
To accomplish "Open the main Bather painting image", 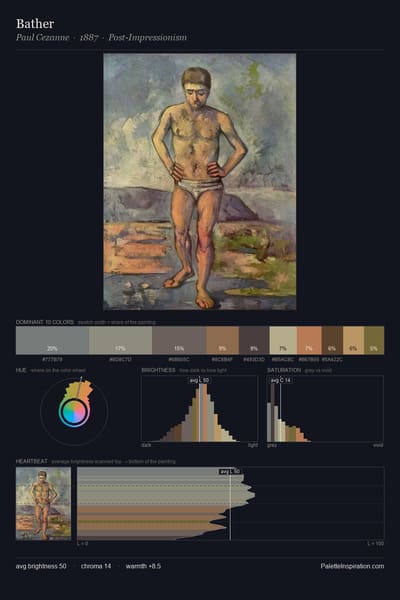I will (x=199, y=181).
